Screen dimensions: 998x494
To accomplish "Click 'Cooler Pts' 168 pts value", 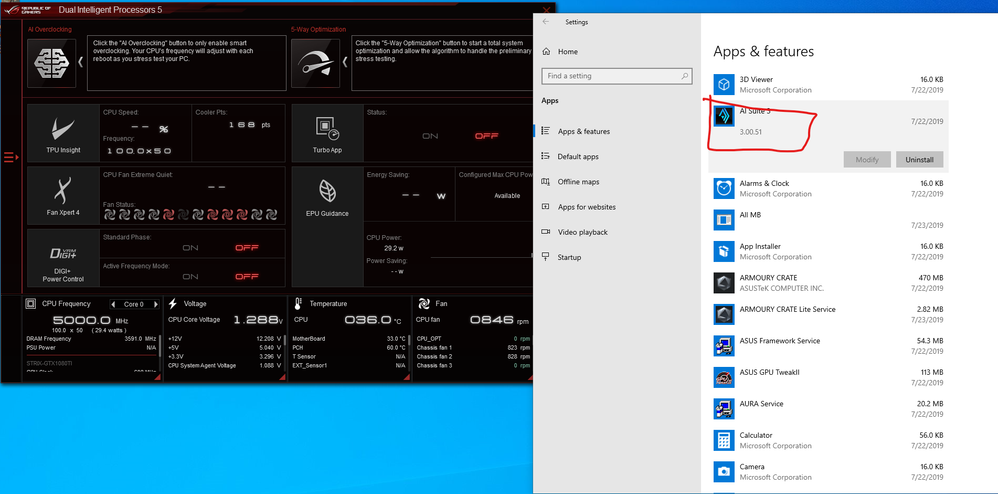I will pos(249,125).
